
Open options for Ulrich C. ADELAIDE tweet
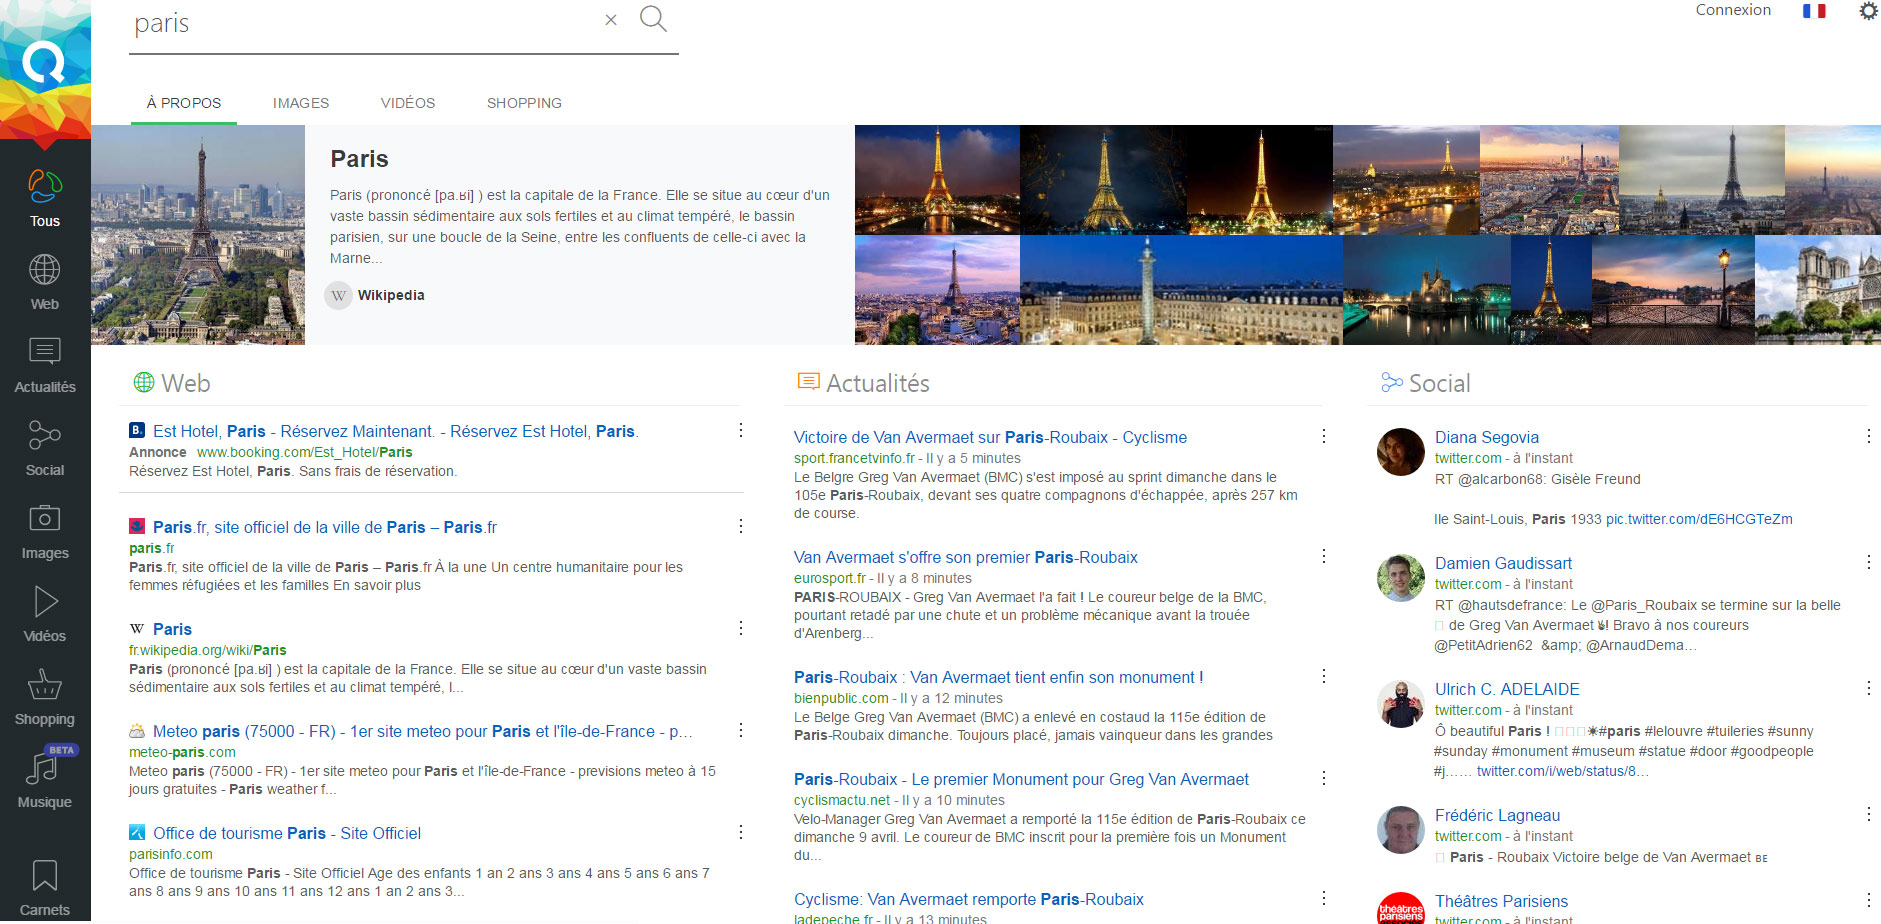[x=1868, y=688]
